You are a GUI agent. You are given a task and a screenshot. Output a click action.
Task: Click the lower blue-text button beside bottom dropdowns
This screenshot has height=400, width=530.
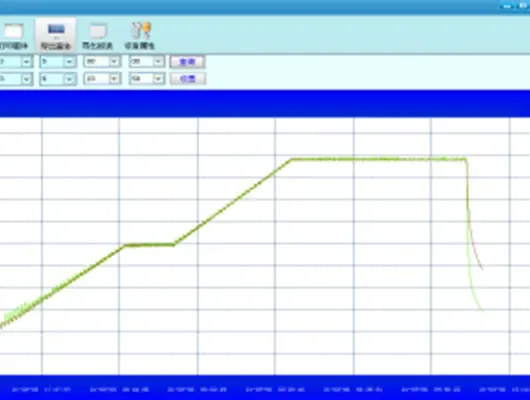click(x=188, y=79)
